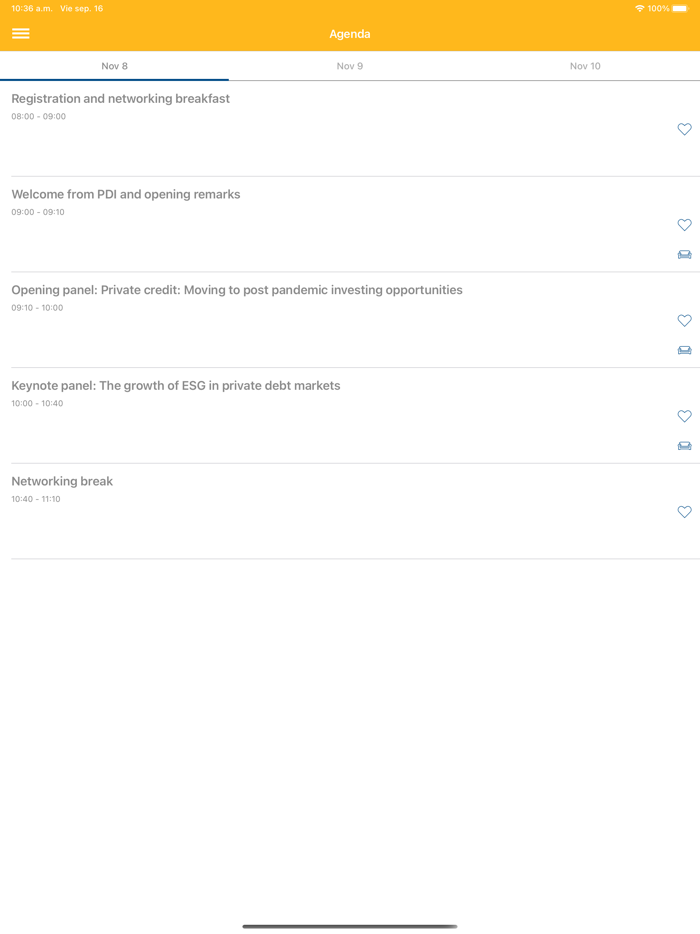Favorite the Welcome from PDI session
Viewport: 700px width, 934px height.
684,225
